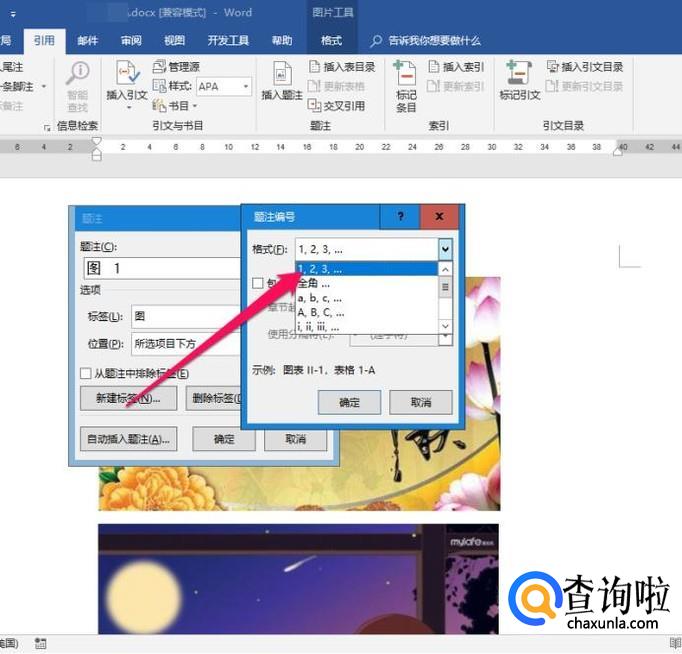The image size is (682, 654).
Task: Click Insert Table of Authorities (插入引文目录)
Action: [x=585, y=67]
